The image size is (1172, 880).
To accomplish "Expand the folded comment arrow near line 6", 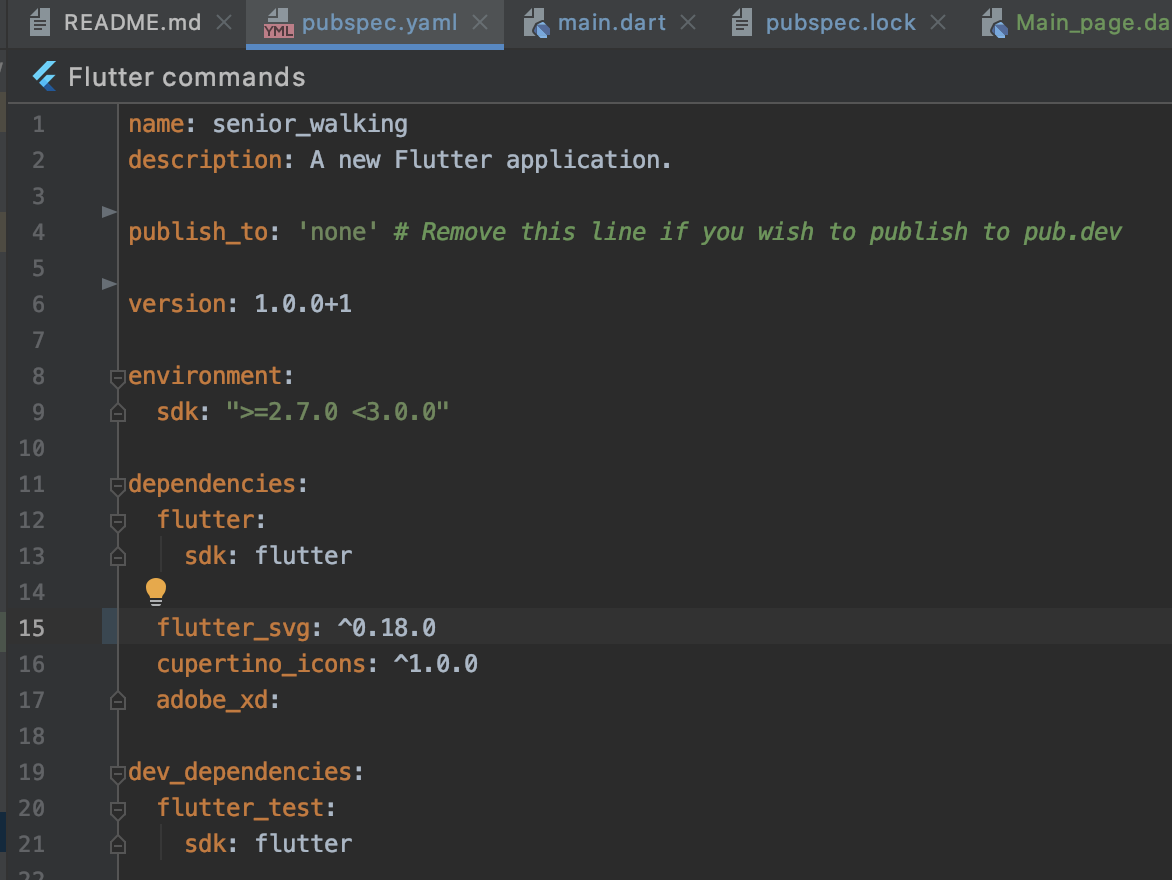I will 109,283.
